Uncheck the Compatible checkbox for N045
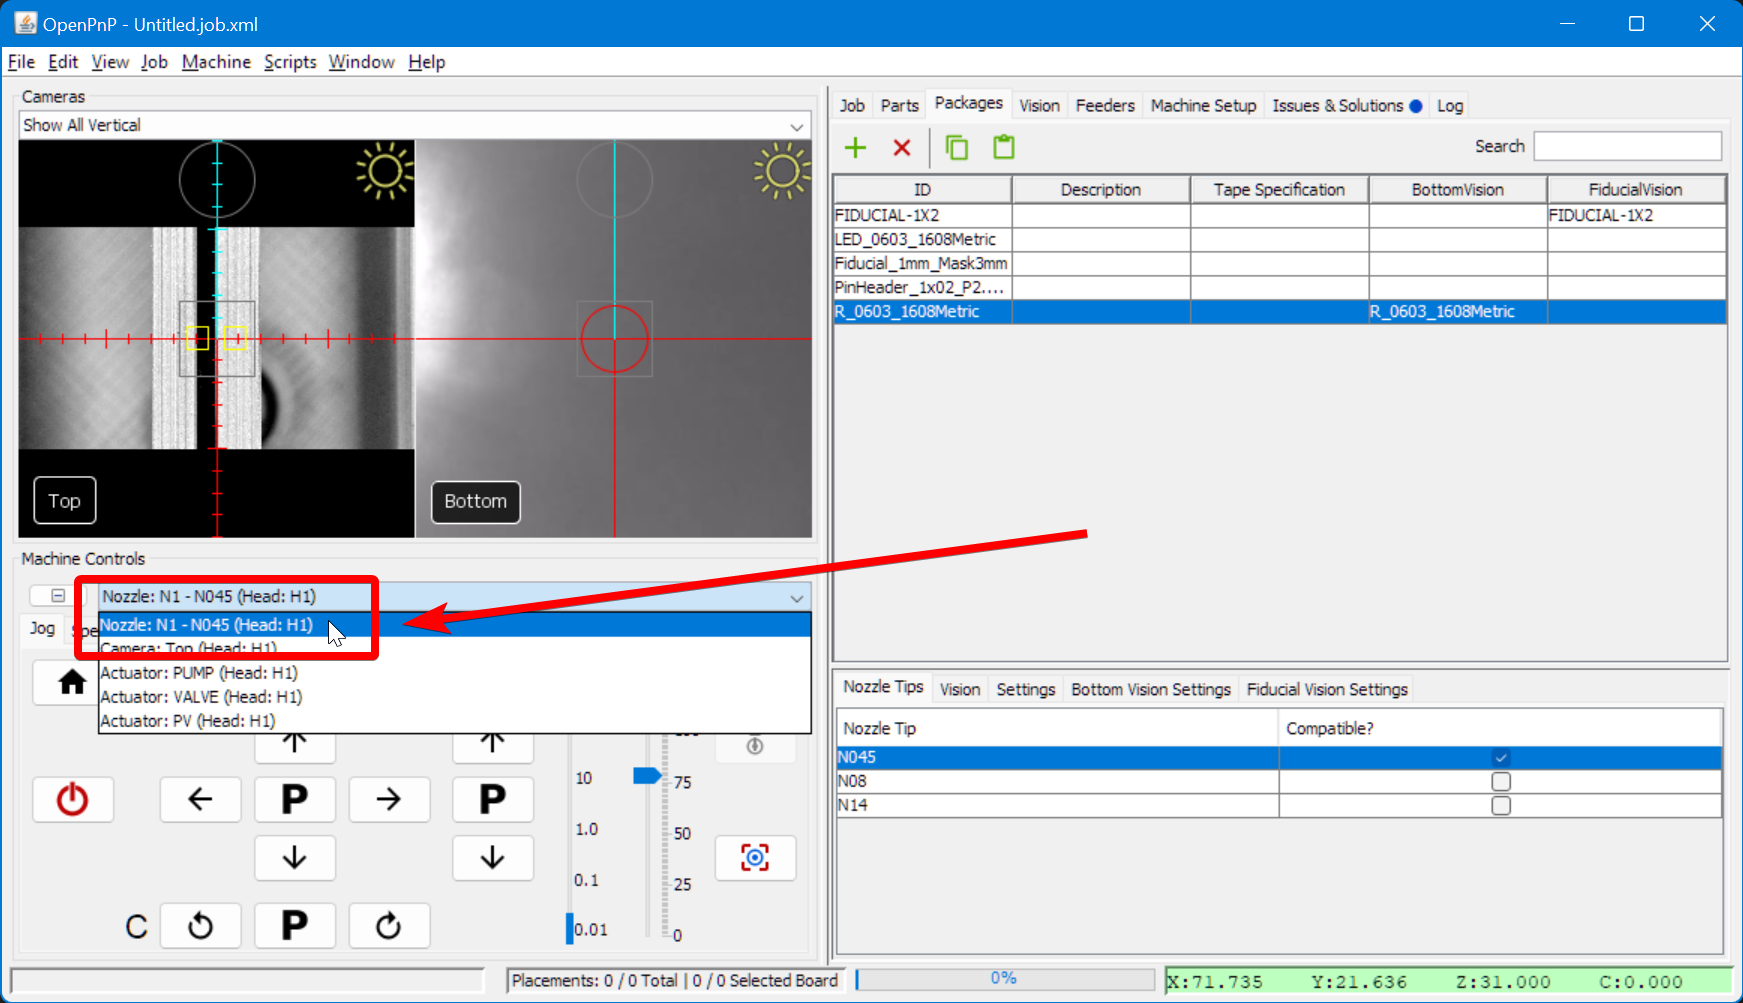Image resolution: width=1743 pixels, height=1003 pixels. pos(1500,757)
